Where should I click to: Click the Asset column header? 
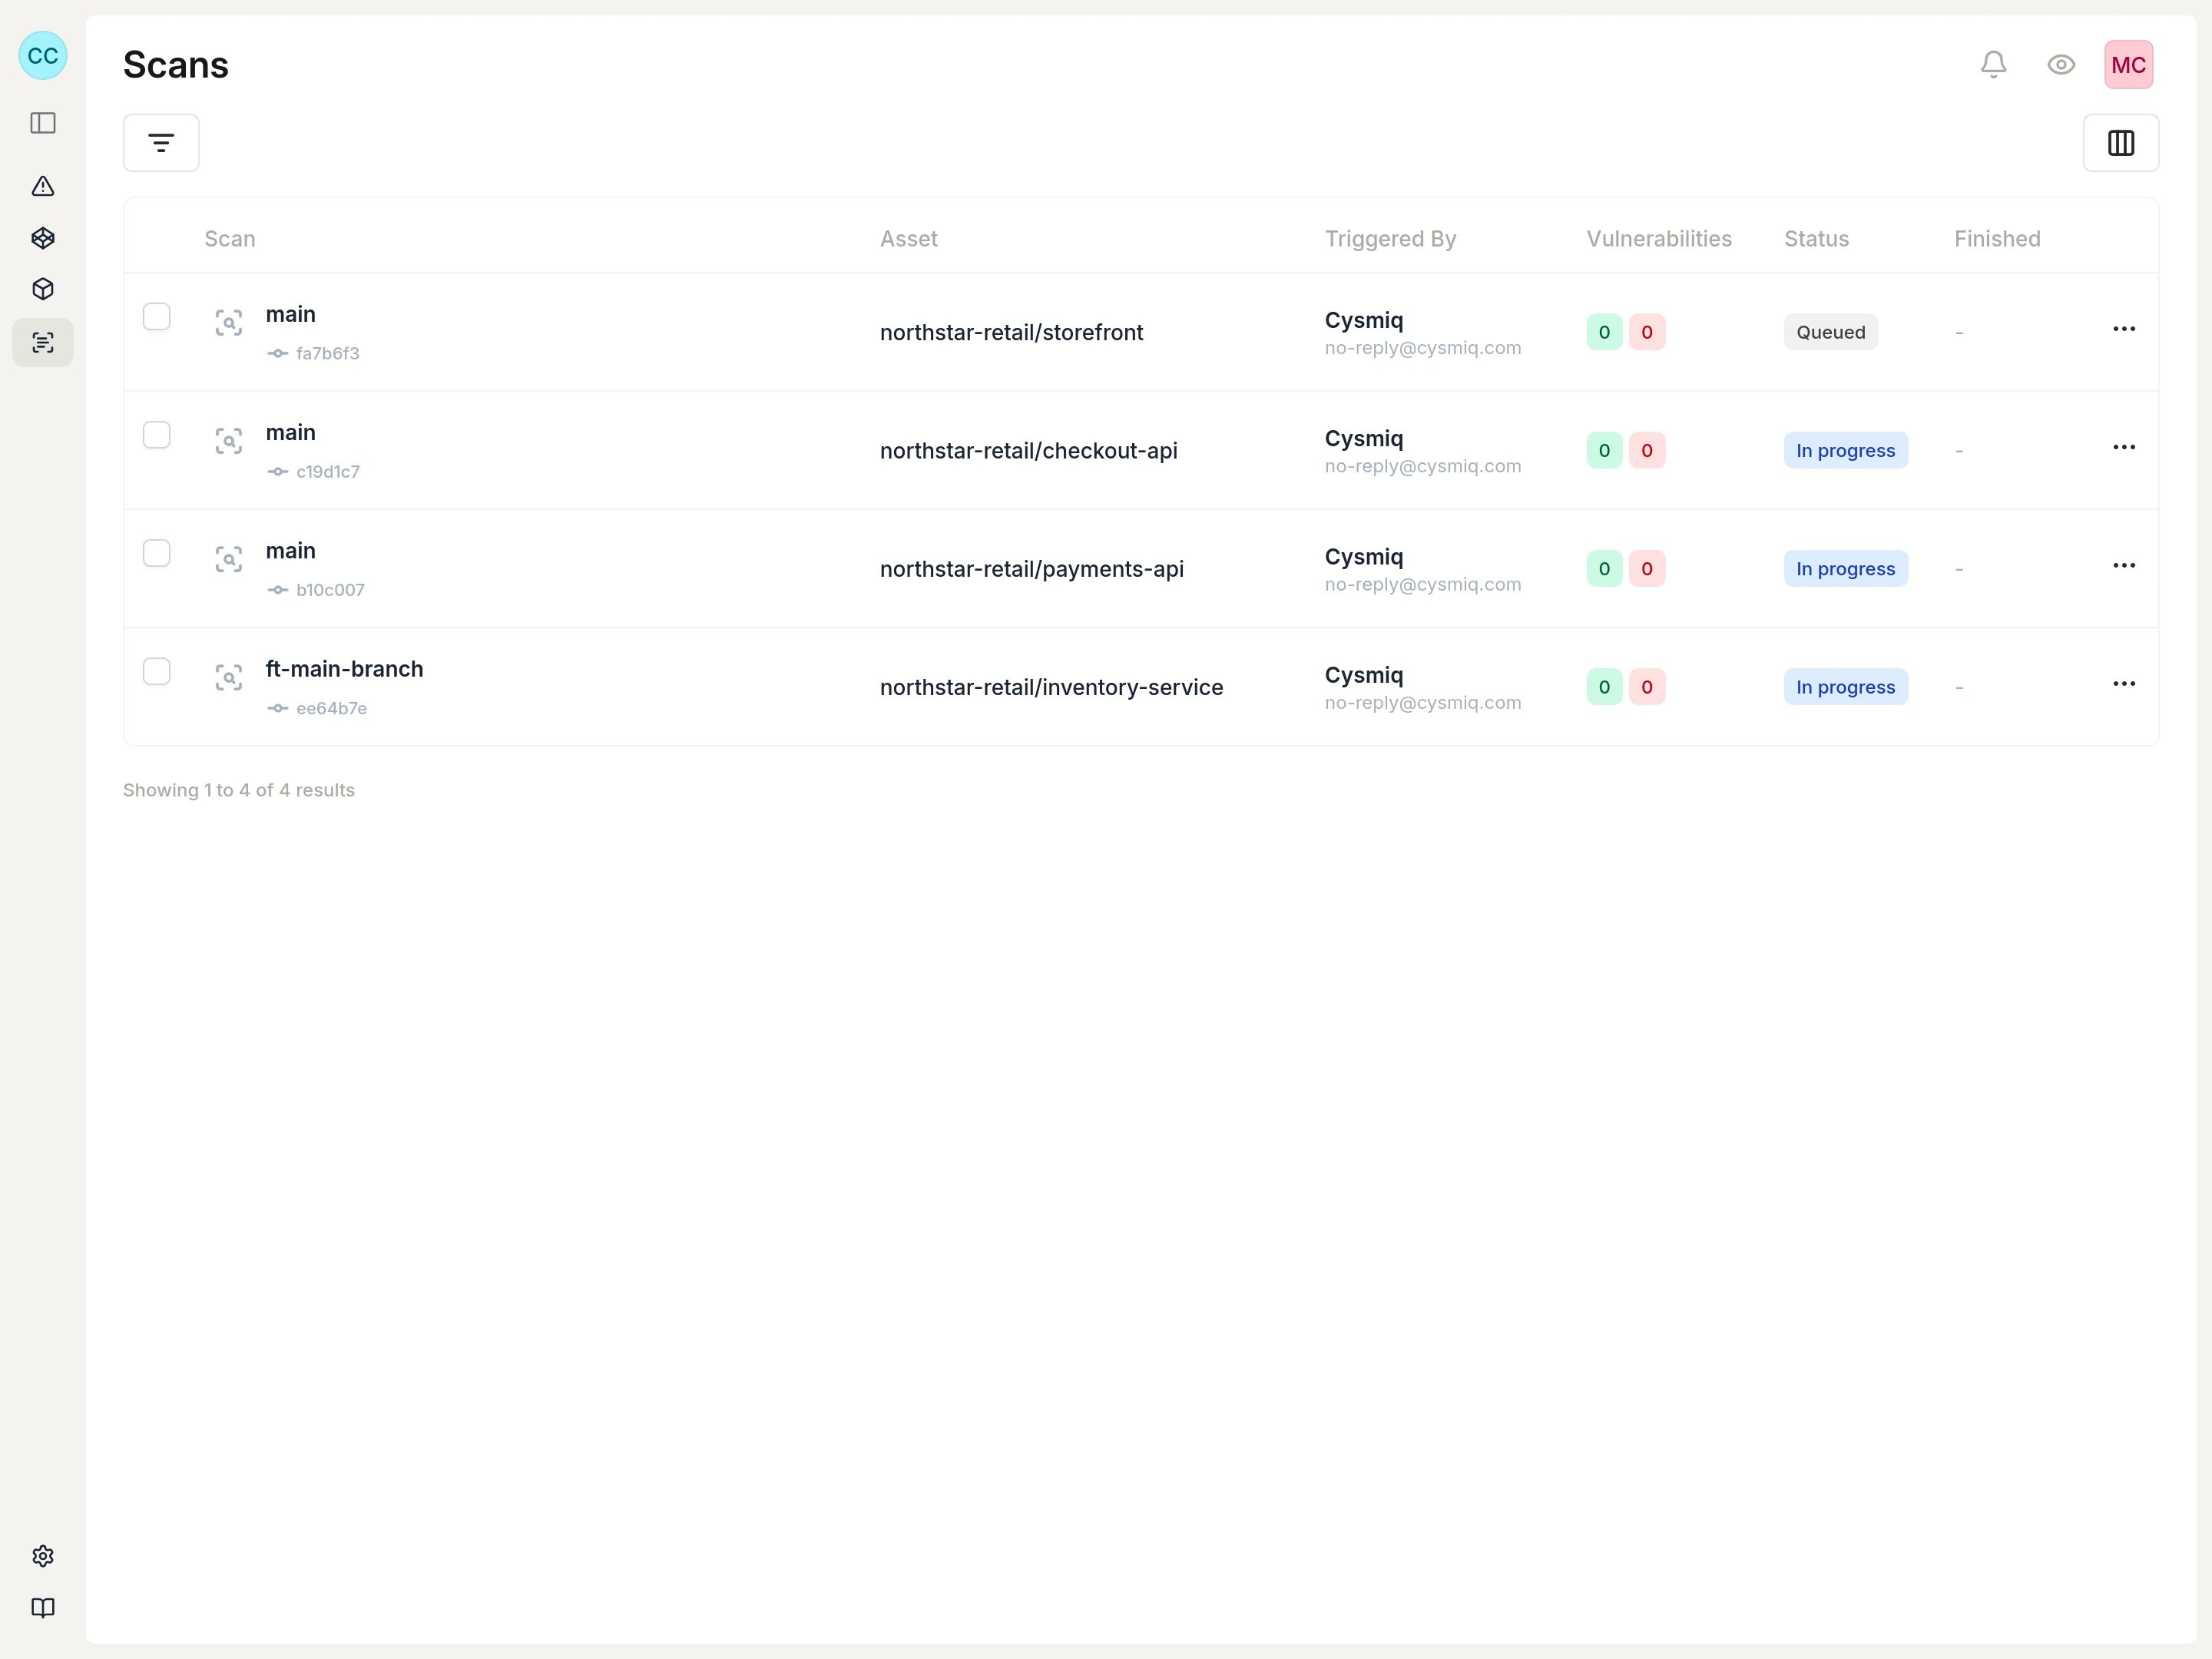[x=909, y=239]
